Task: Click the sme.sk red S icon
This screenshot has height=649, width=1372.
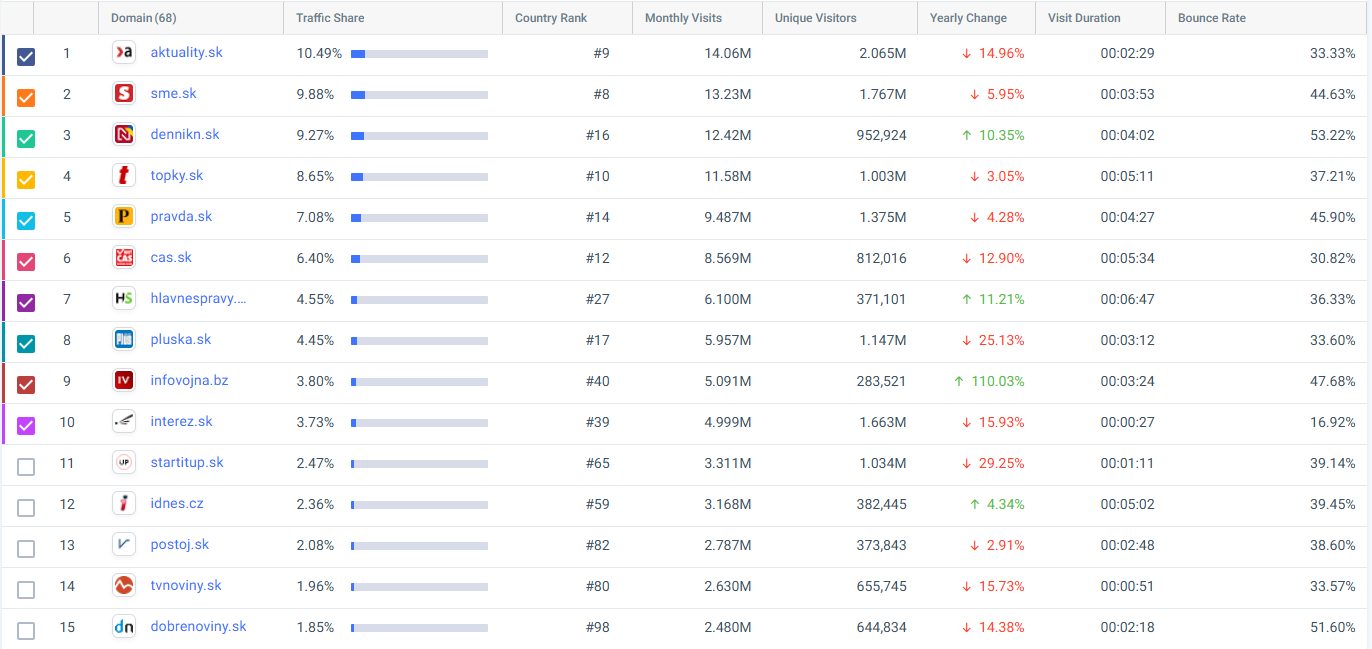Action: point(124,94)
